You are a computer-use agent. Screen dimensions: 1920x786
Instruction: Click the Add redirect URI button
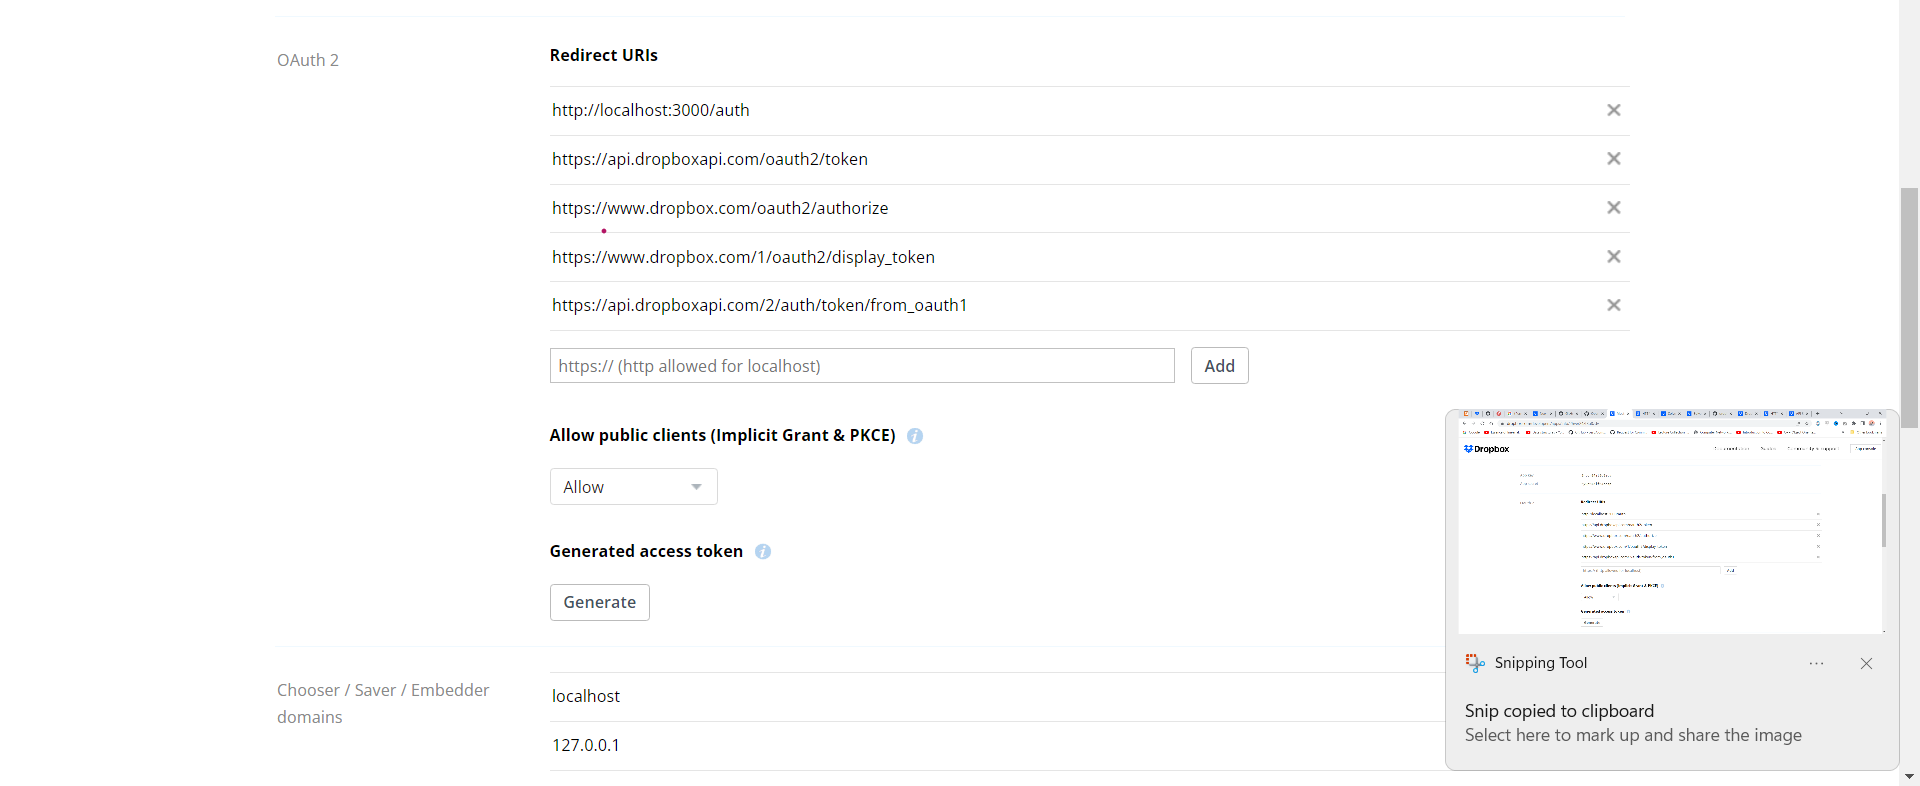1219,366
